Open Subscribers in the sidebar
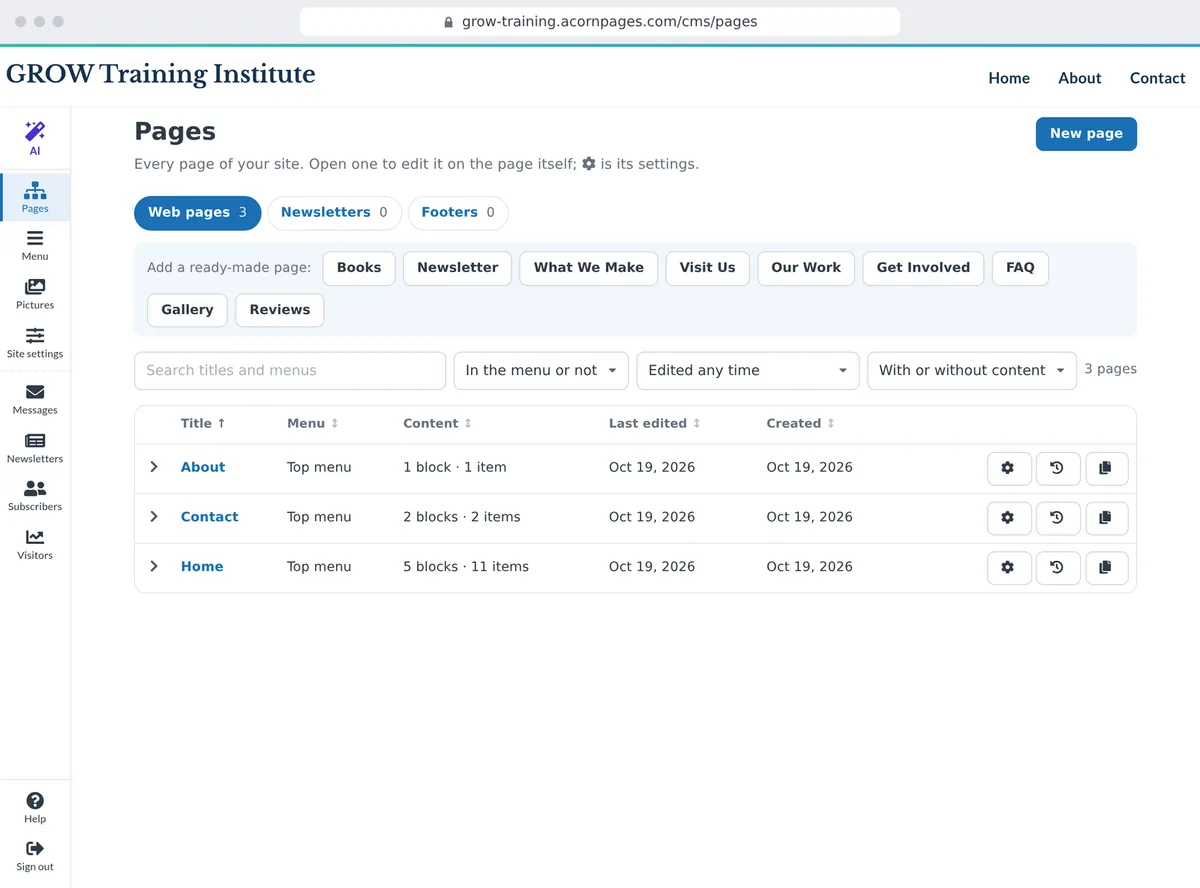This screenshot has width=1200, height=888. 35,496
